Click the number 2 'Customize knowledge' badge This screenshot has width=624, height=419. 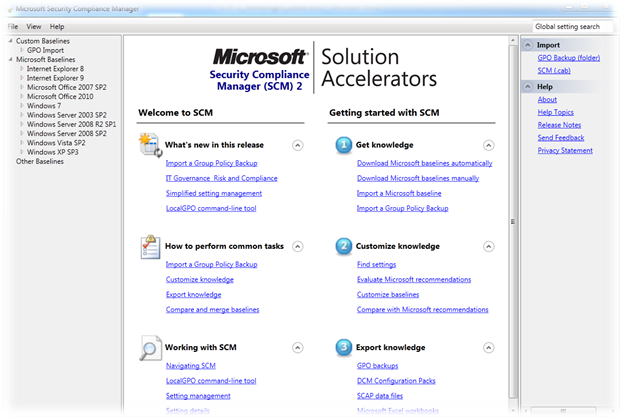click(x=342, y=246)
